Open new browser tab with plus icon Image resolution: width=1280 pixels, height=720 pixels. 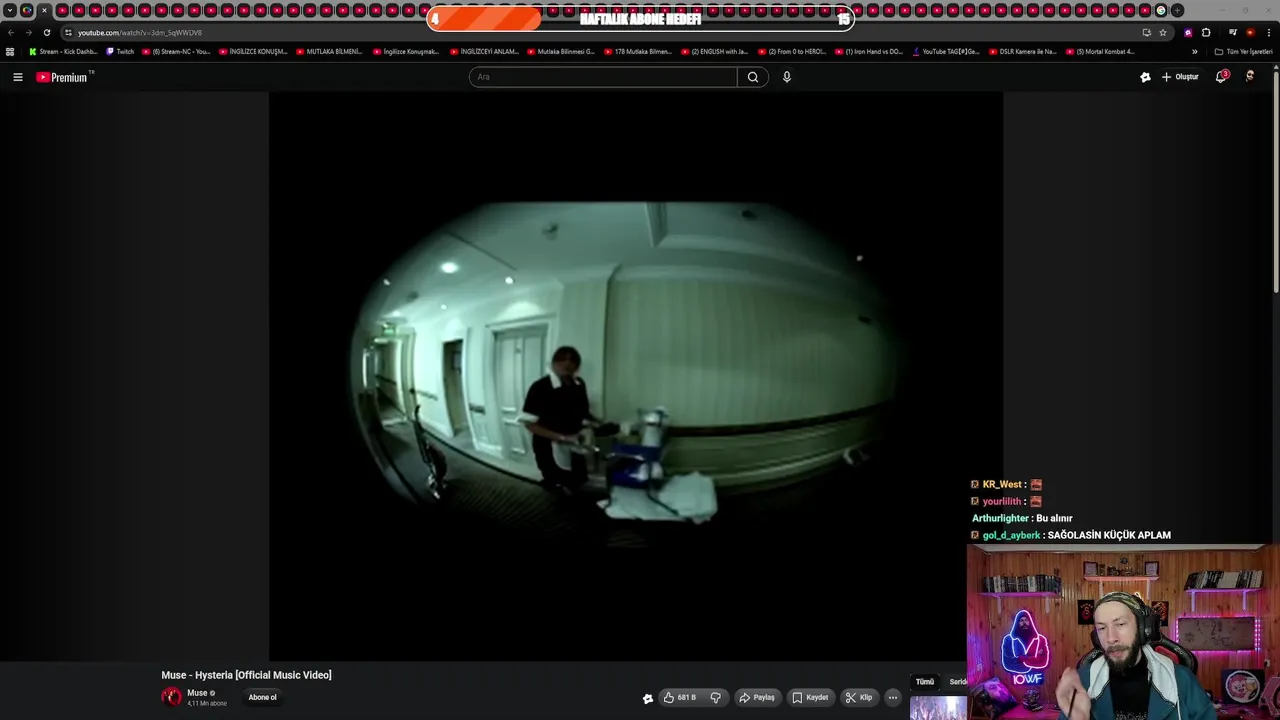[x=1177, y=10]
